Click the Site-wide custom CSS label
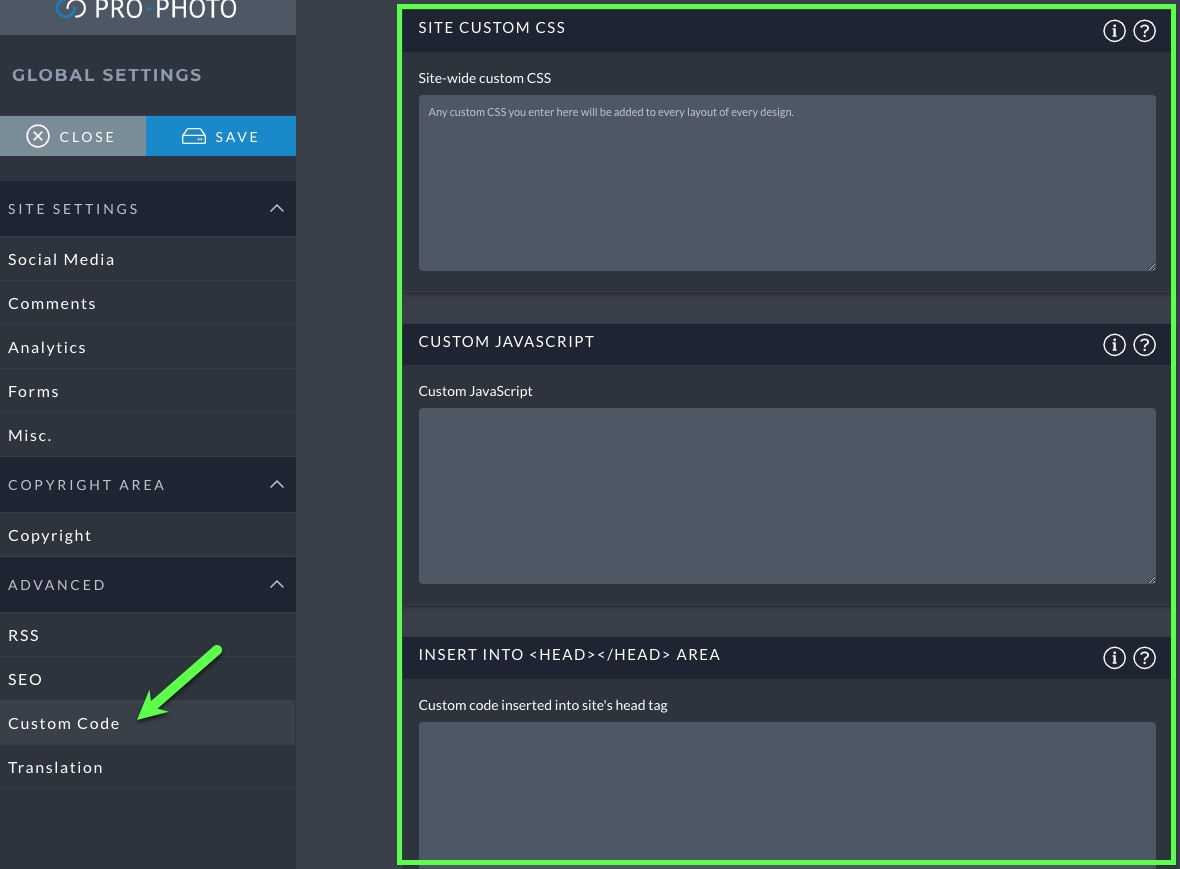The height and width of the screenshot is (869, 1180). [485, 77]
